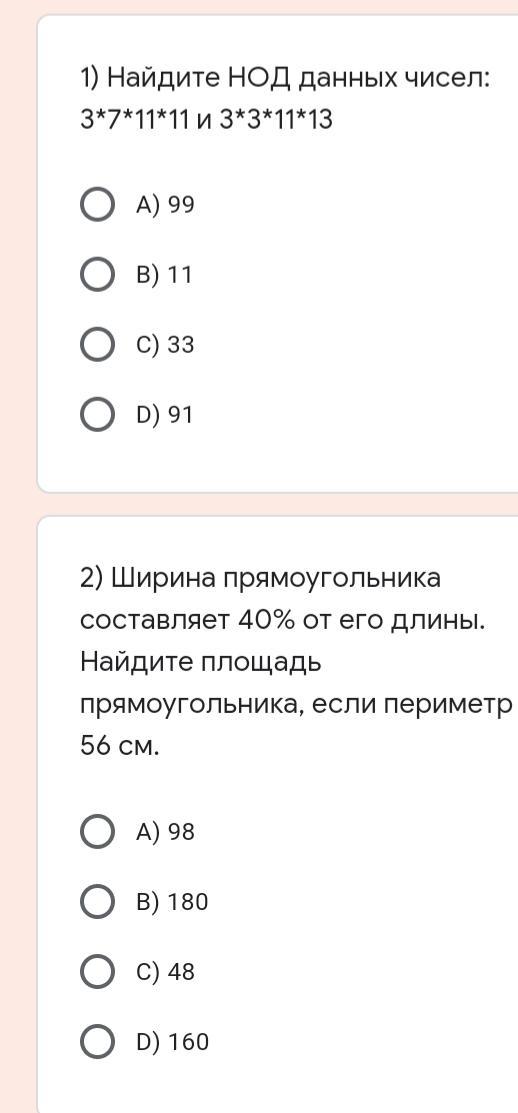Mark the C) 48 radio option
This screenshot has width=518, height=1113.
coord(97,972)
